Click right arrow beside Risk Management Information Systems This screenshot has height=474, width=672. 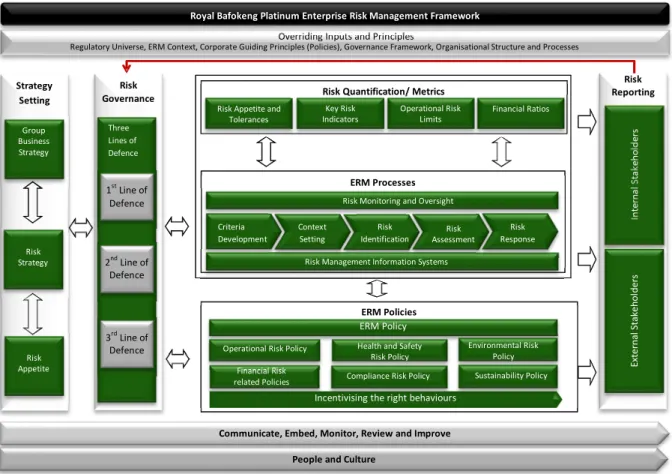coord(587,259)
